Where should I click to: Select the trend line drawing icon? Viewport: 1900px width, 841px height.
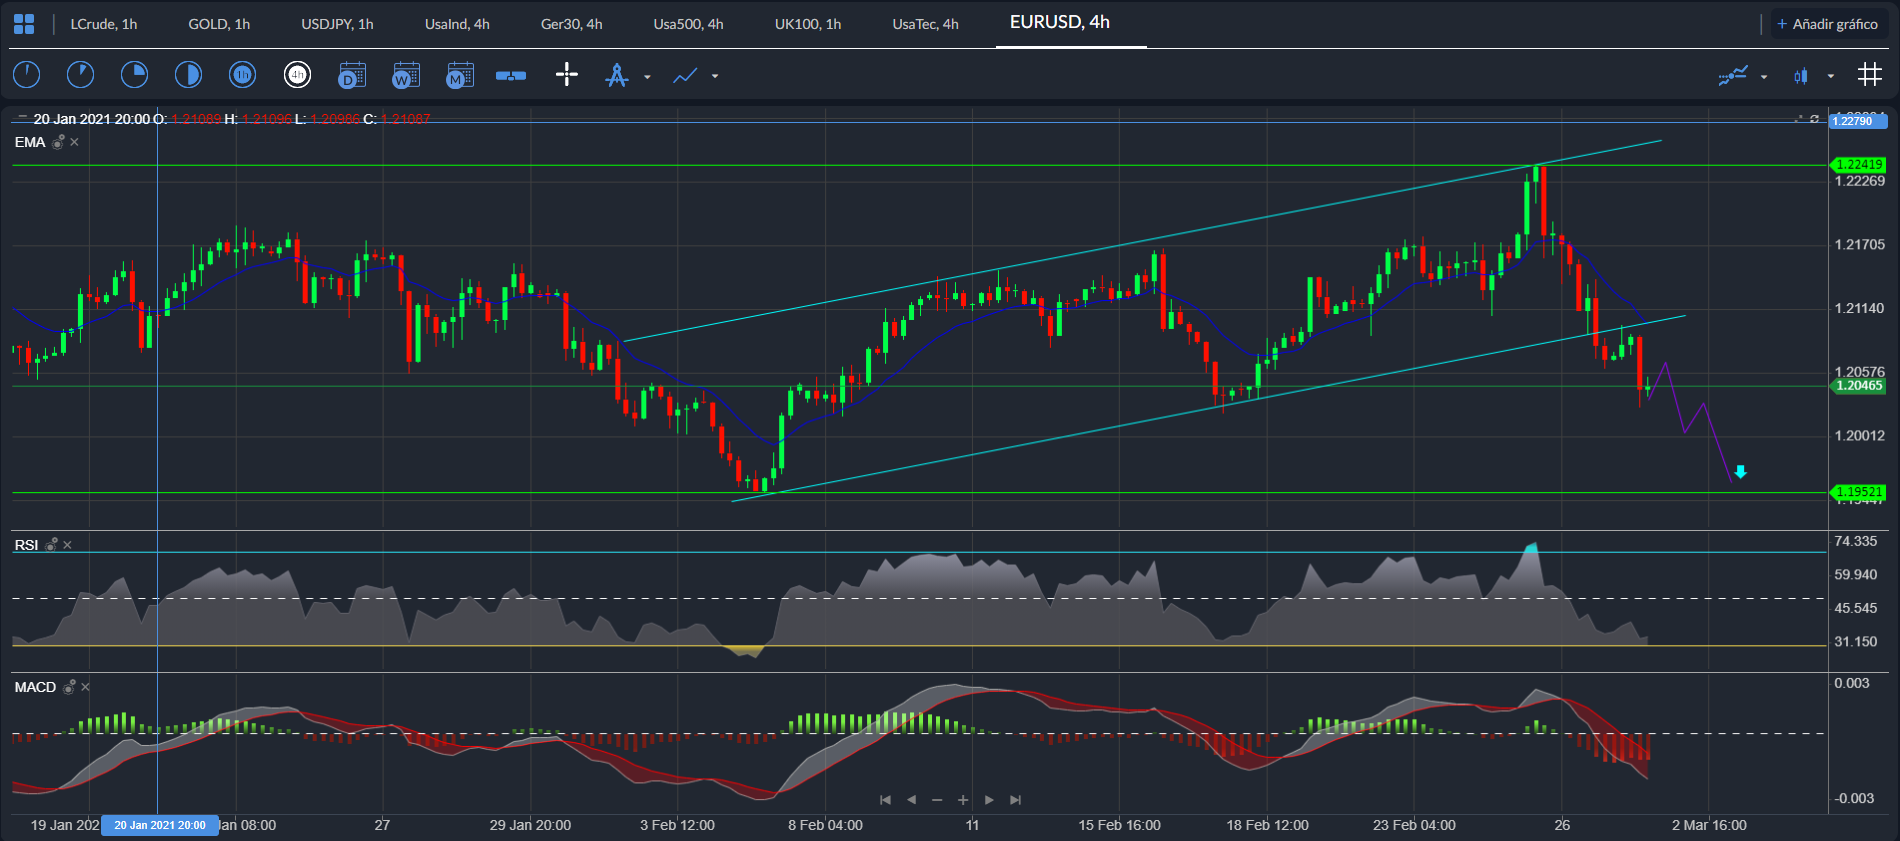pyautogui.click(x=685, y=76)
